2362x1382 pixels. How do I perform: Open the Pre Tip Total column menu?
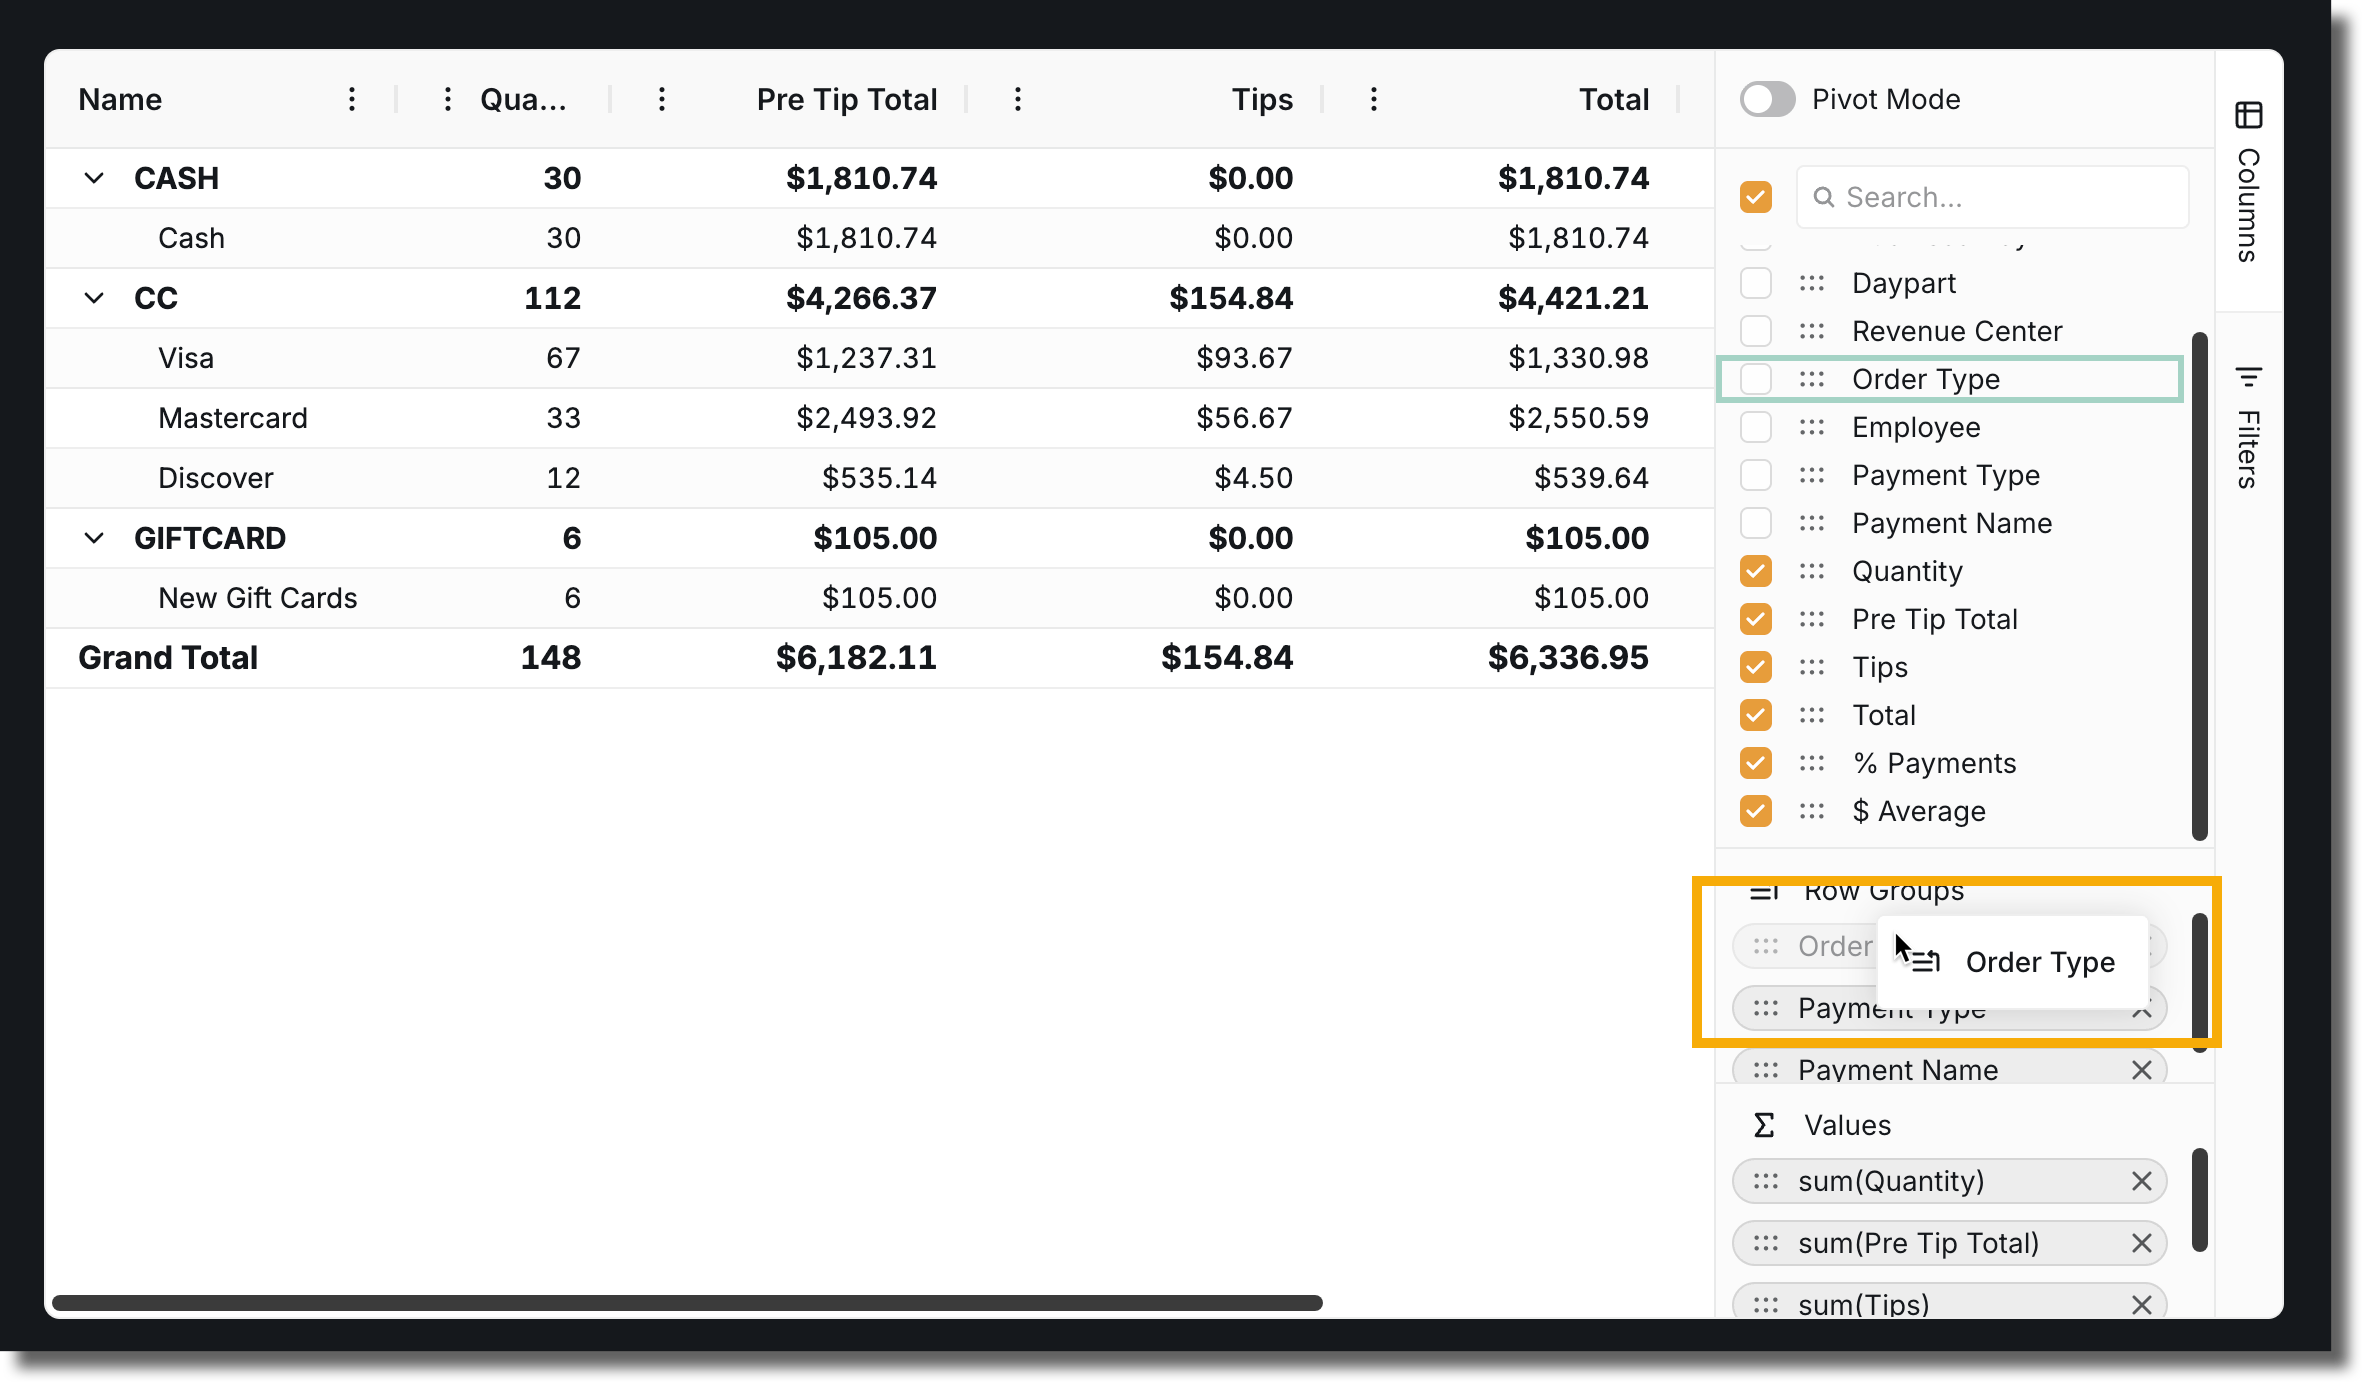(661, 99)
